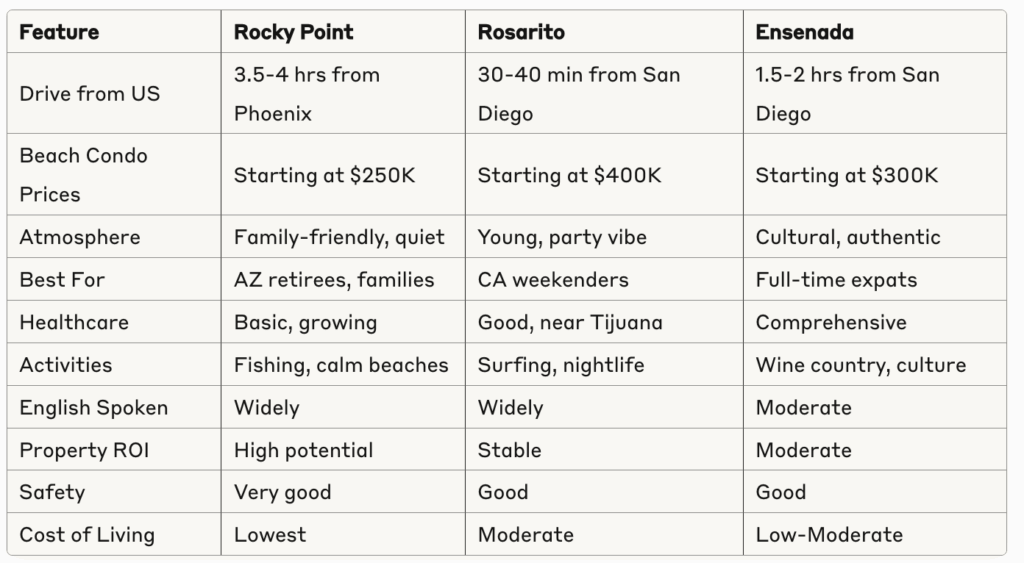Screen dimensions: 1024x563
Task: Click the Starting at $250K cell
Action: click(x=324, y=175)
